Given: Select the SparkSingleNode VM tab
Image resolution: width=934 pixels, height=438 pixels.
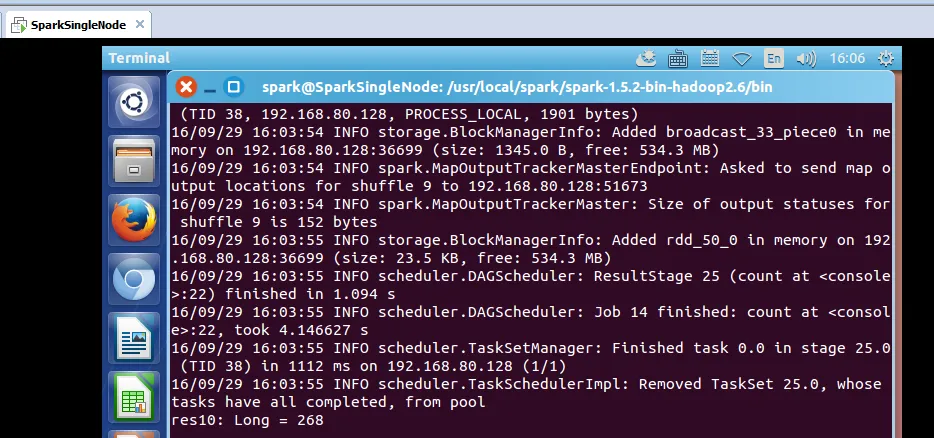Looking at the screenshot, I should [x=70, y=24].
